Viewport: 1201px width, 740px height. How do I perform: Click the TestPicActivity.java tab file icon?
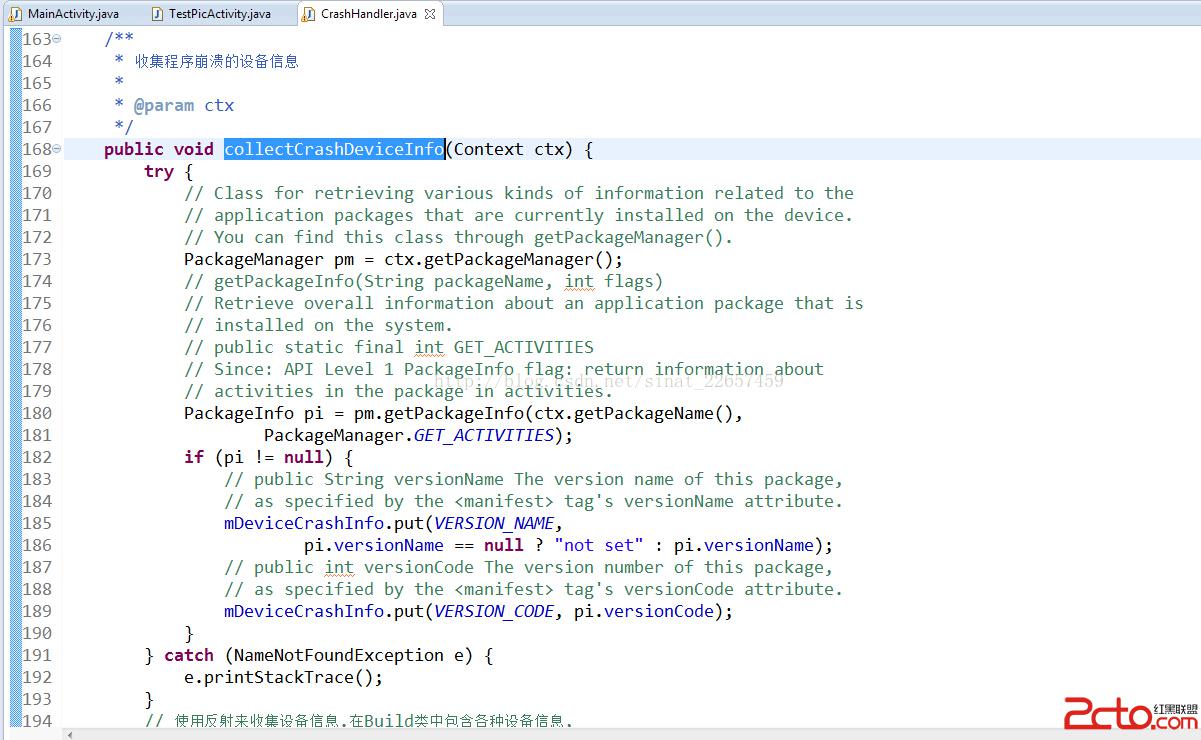(x=157, y=13)
